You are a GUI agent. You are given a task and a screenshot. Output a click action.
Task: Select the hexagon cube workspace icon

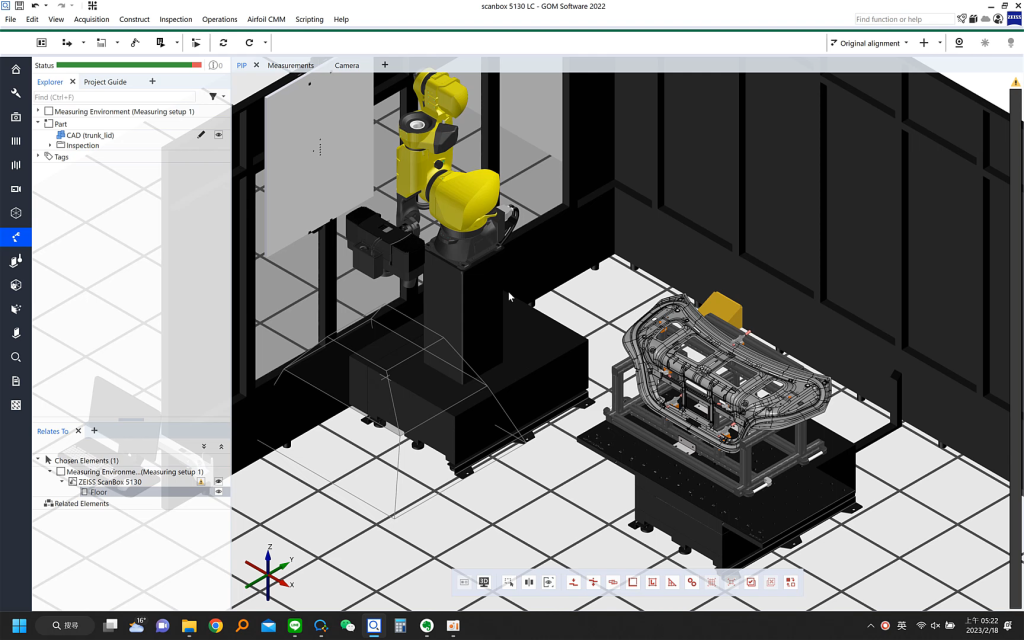(16, 213)
